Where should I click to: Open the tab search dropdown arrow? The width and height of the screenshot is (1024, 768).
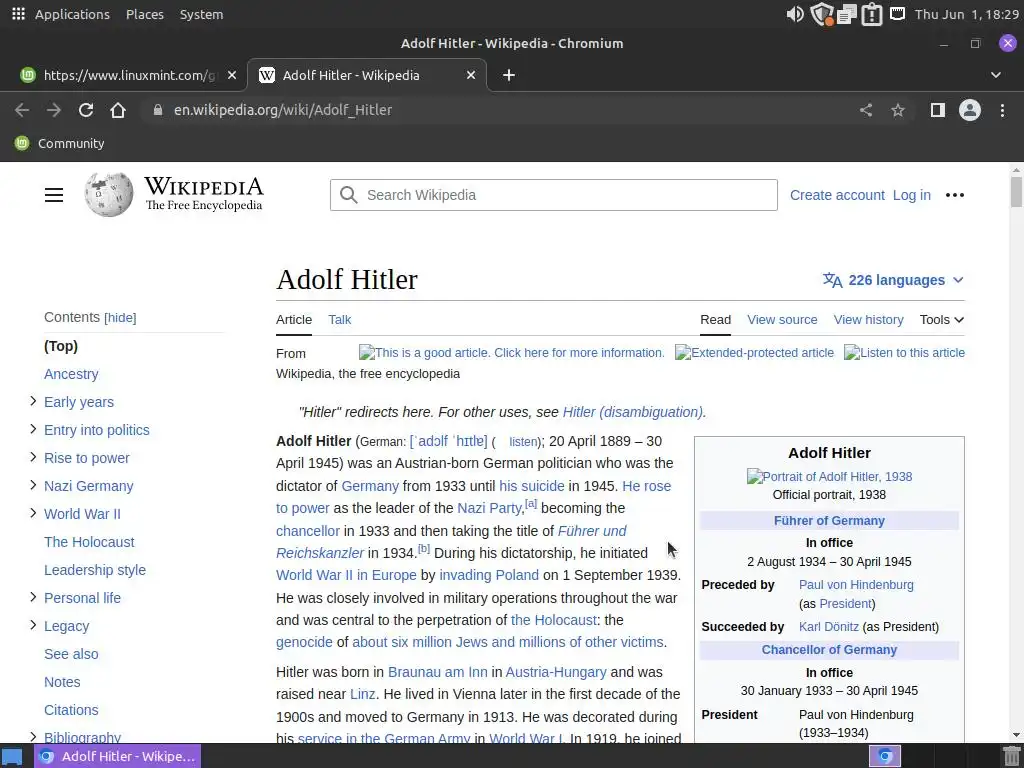click(996, 75)
